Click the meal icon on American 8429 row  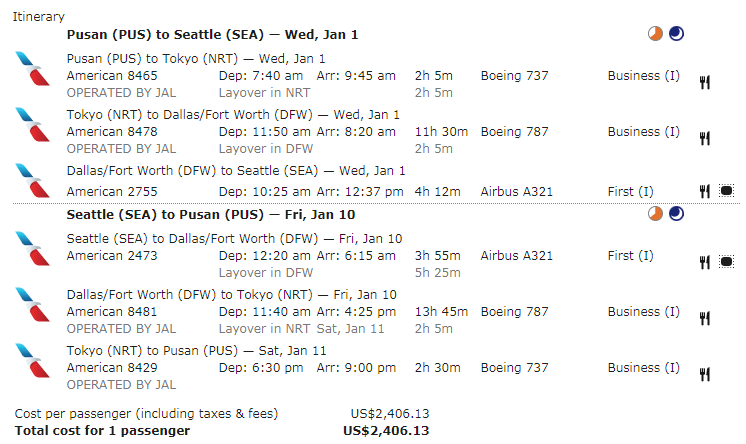[x=705, y=375]
